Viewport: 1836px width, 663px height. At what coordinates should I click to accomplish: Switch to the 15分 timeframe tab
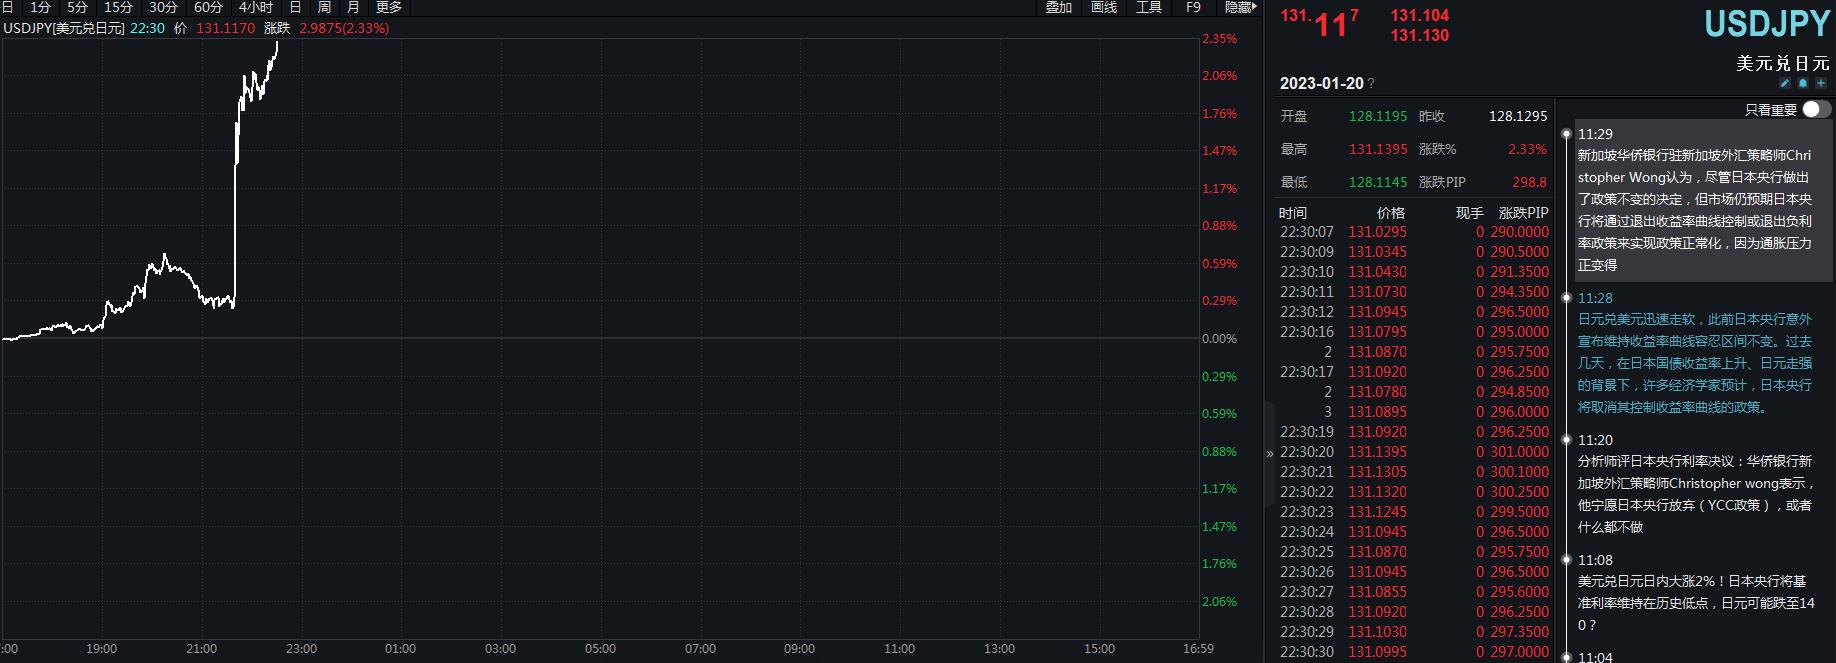coord(118,7)
